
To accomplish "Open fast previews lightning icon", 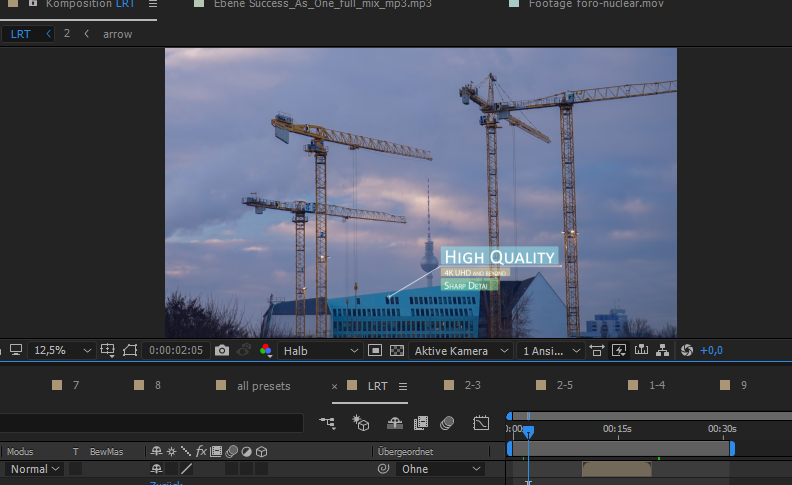I will [x=619, y=350].
